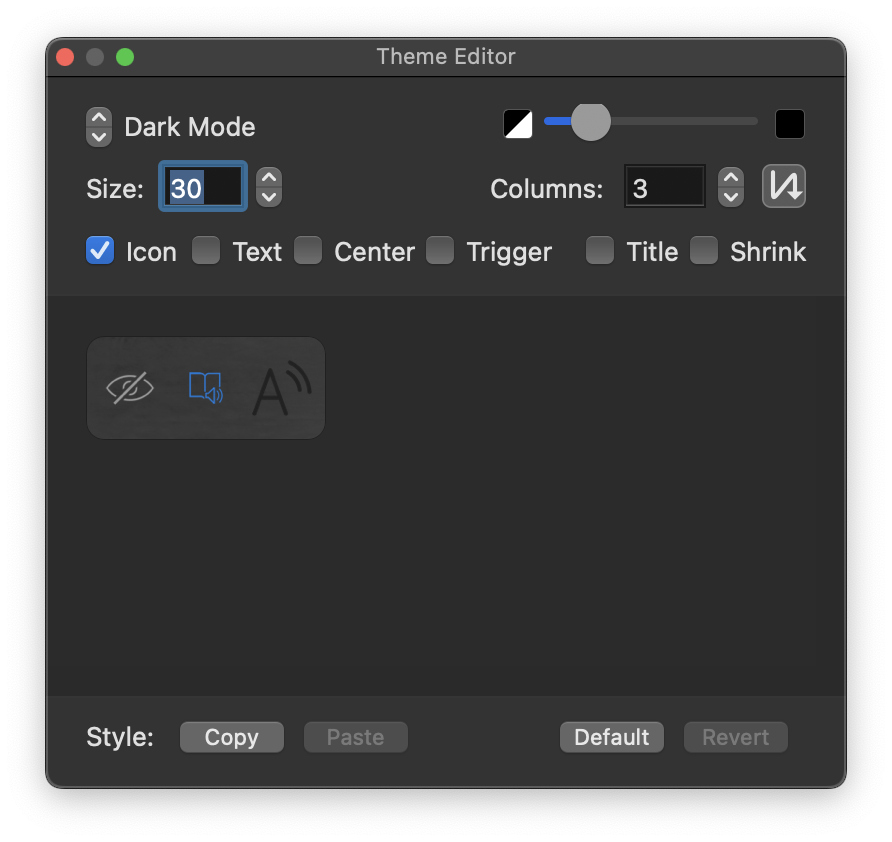The width and height of the screenshot is (892, 842).
Task: Click the red close window button
Action: coord(65,57)
